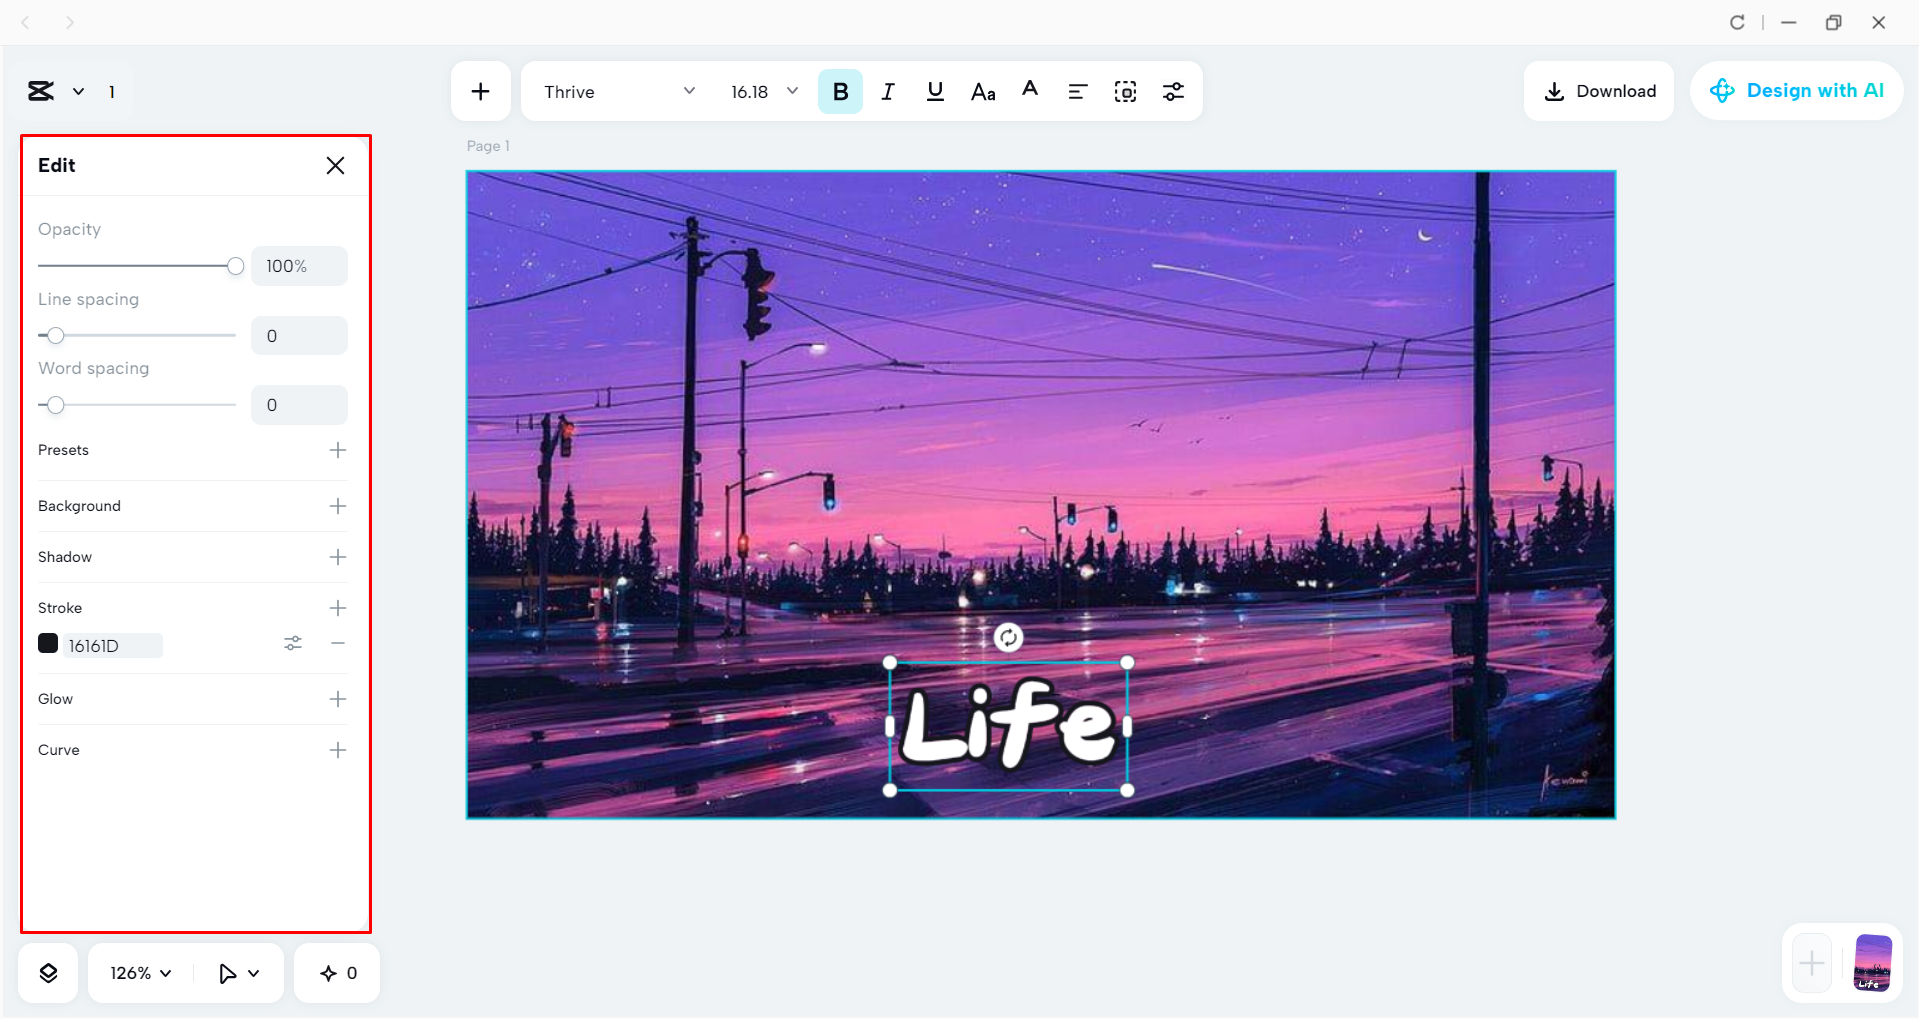The width and height of the screenshot is (1919, 1019).
Task: Toggle bold formatting on selected text
Action: [x=840, y=91]
